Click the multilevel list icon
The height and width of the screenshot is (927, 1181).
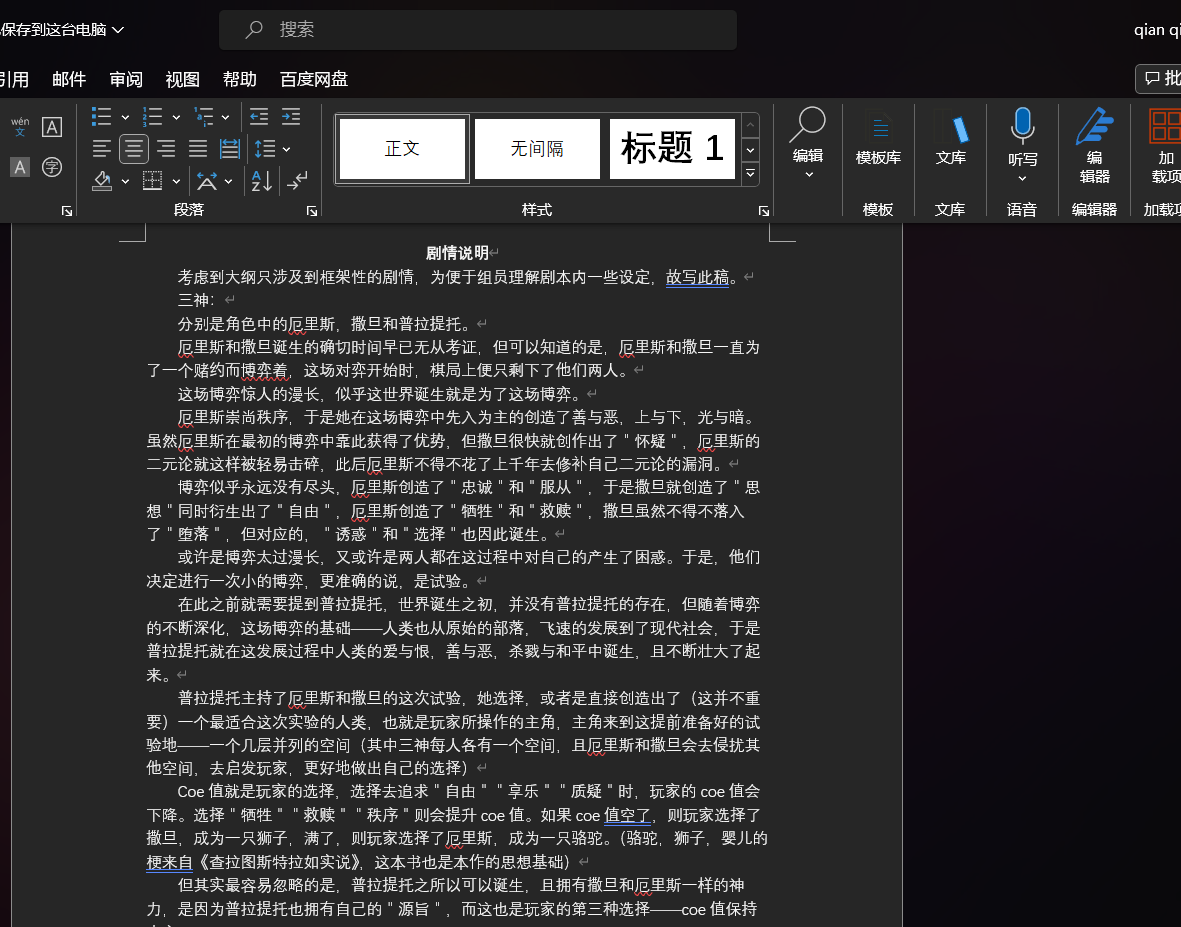(203, 117)
